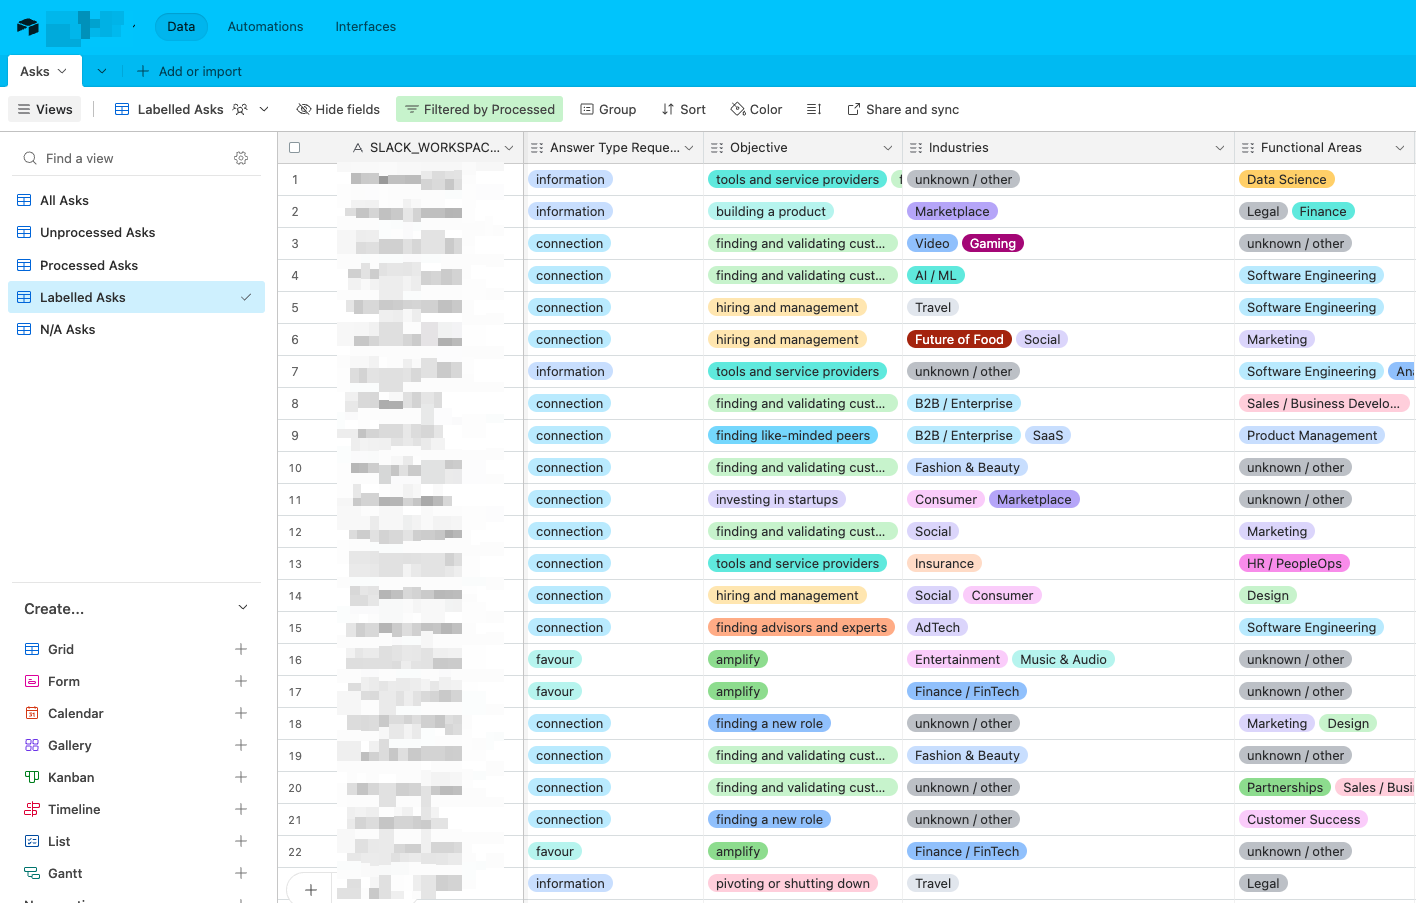Switch to the Automations tab

click(x=265, y=27)
